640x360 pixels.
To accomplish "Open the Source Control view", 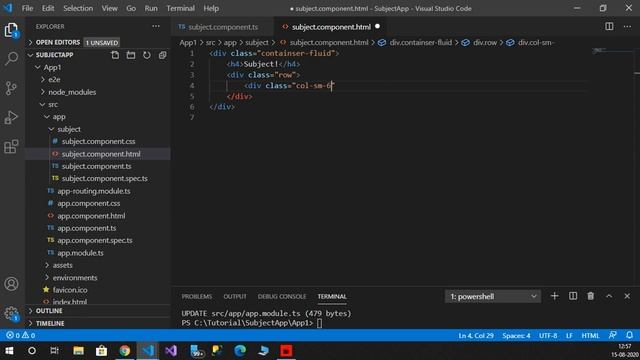I will click(11, 88).
